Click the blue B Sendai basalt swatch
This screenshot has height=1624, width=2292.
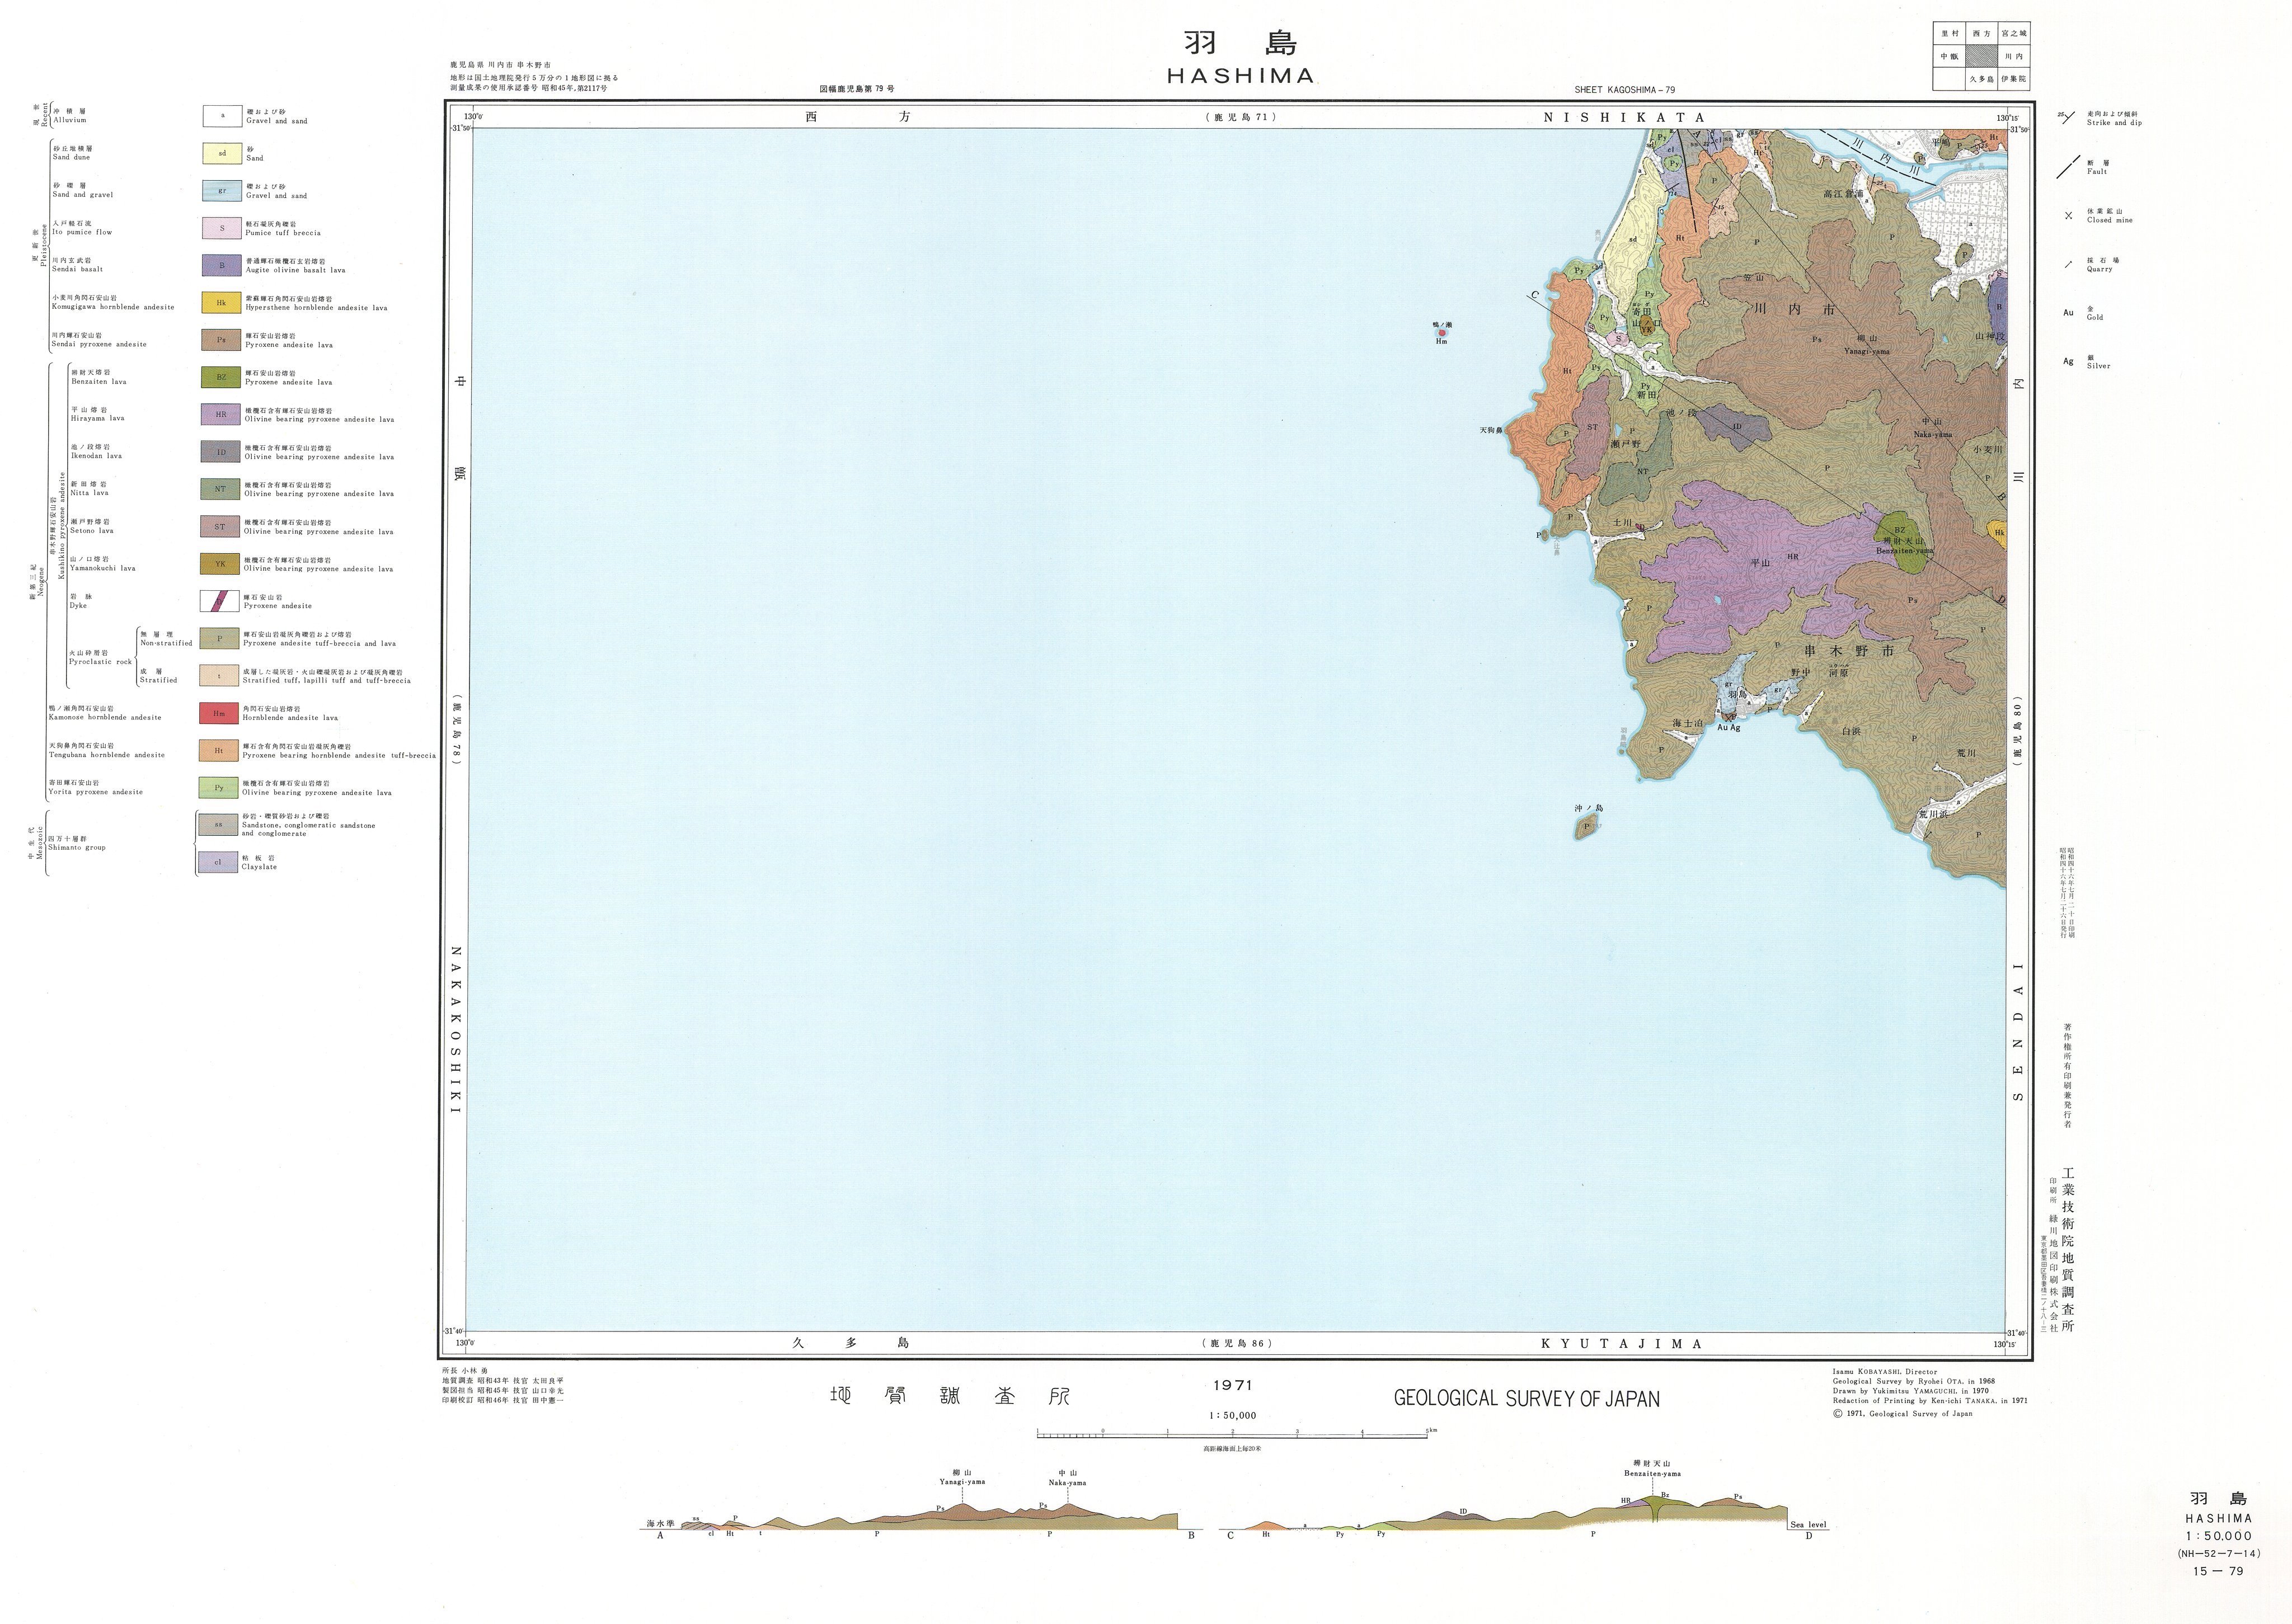click(x=221, y=265)
